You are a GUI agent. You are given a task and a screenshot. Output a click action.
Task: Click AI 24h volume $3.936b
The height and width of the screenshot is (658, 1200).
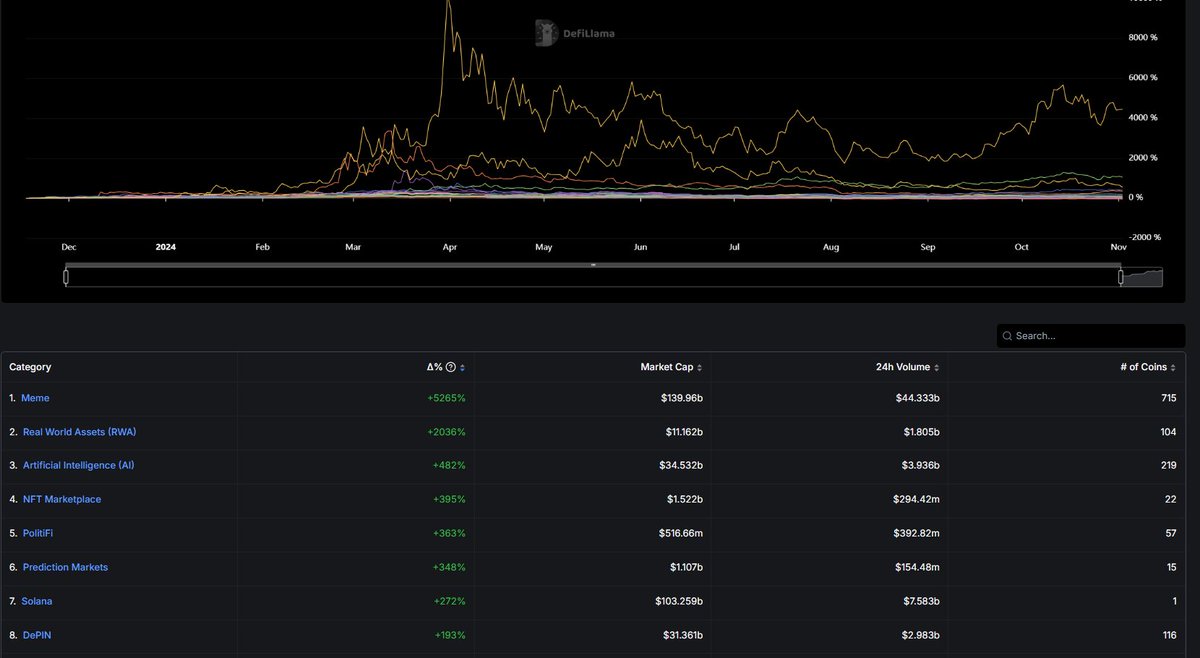pyautogui.click(x=920, y=466)
